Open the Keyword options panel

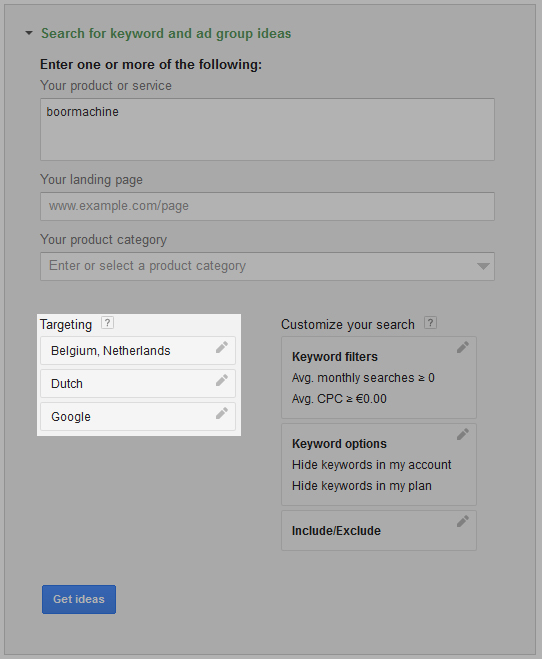point(379,464)
